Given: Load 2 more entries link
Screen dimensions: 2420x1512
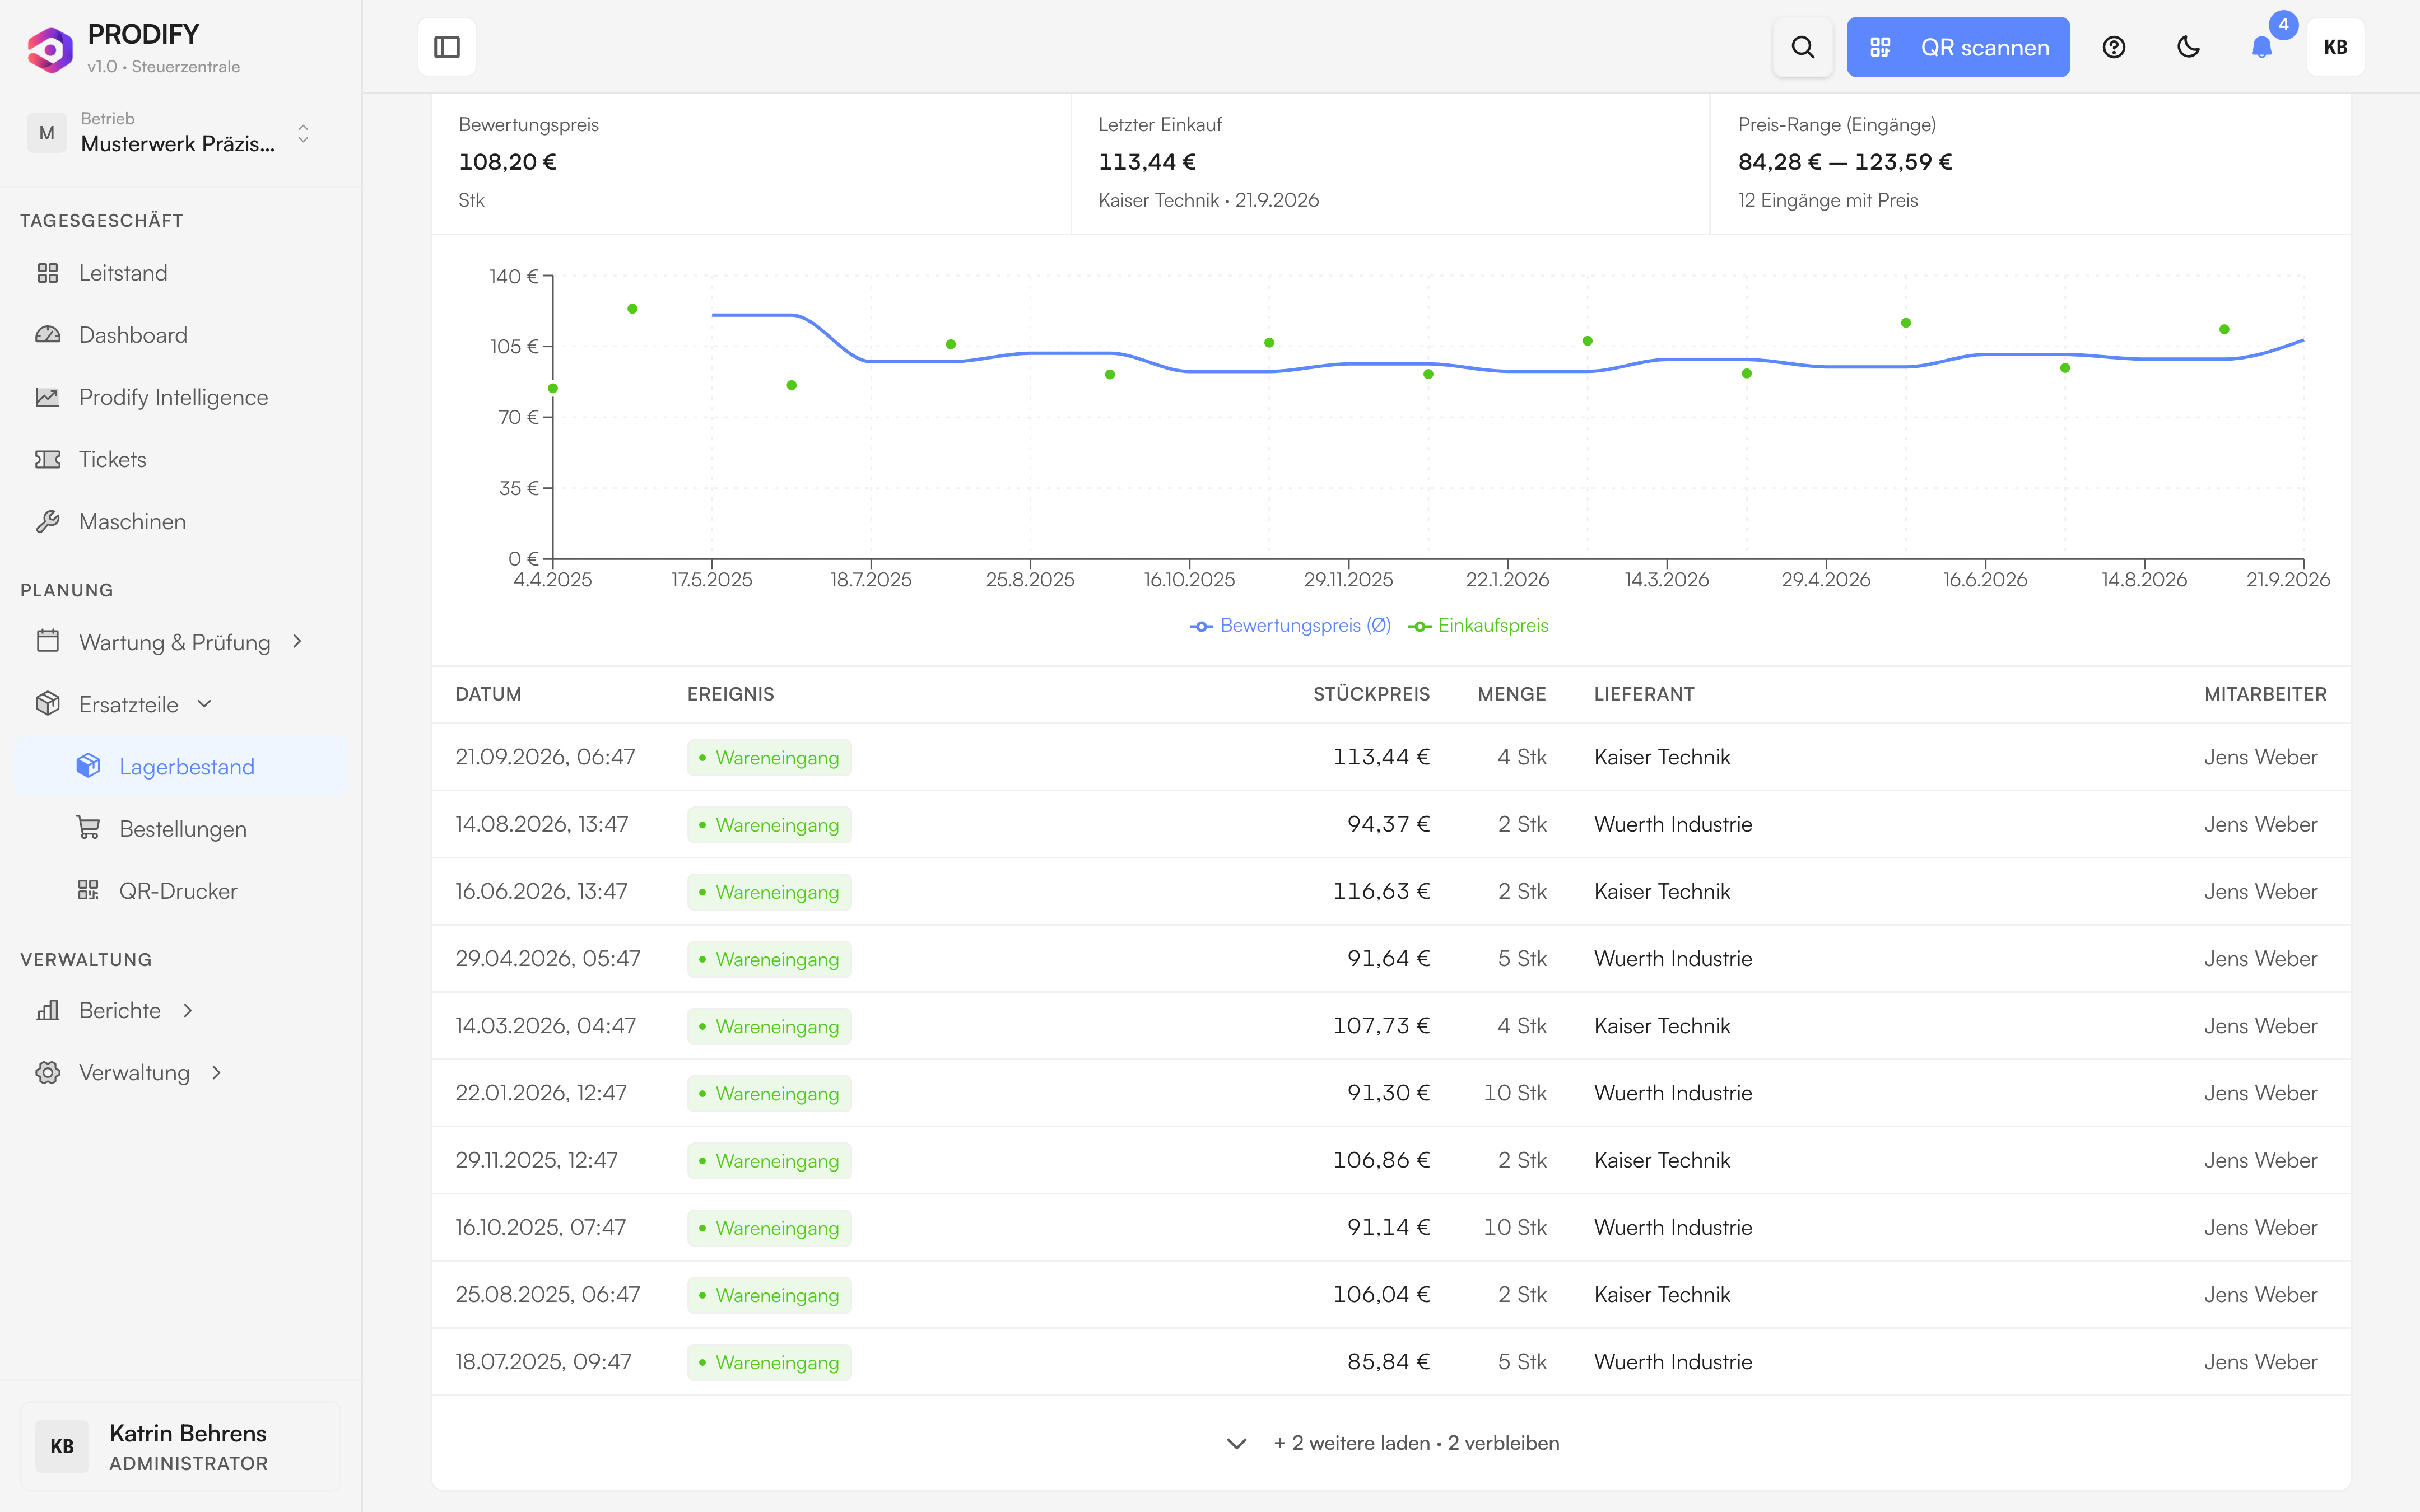Looking at the screenshot, I should pyautogui.click(x=1416, y=1443).
